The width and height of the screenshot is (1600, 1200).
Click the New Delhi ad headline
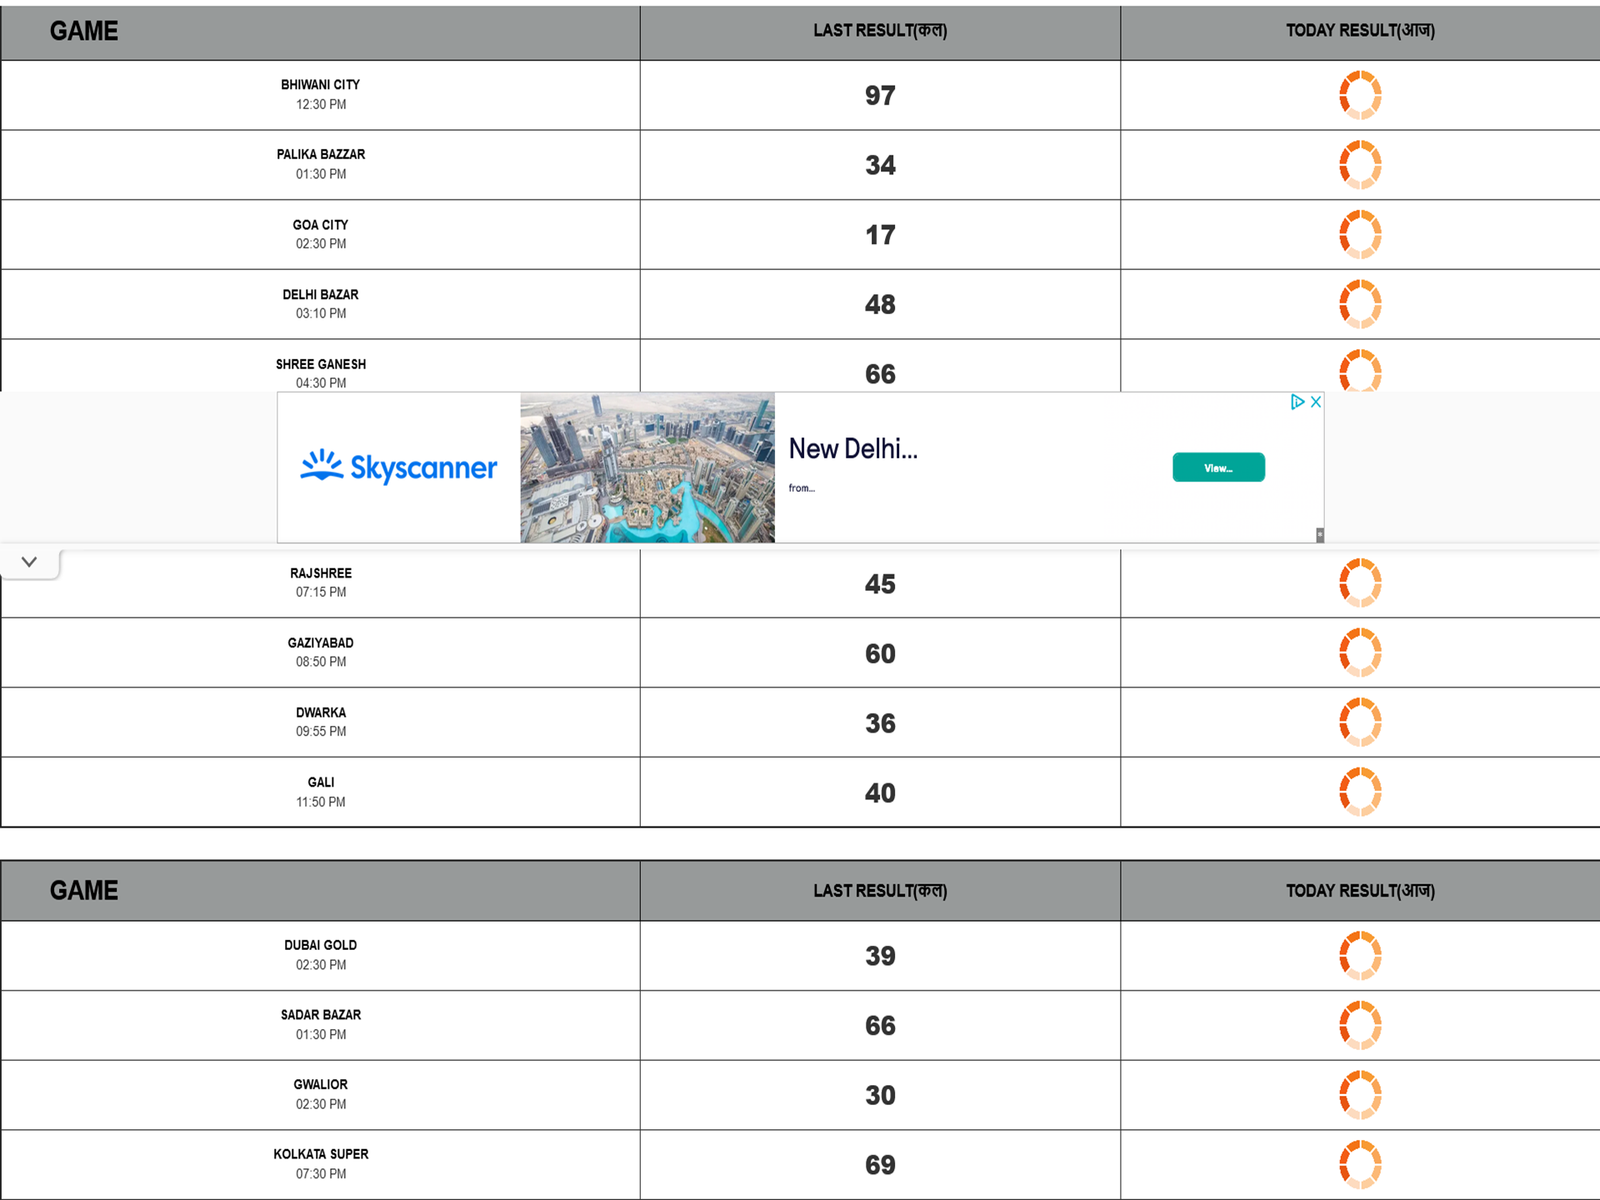853,449
